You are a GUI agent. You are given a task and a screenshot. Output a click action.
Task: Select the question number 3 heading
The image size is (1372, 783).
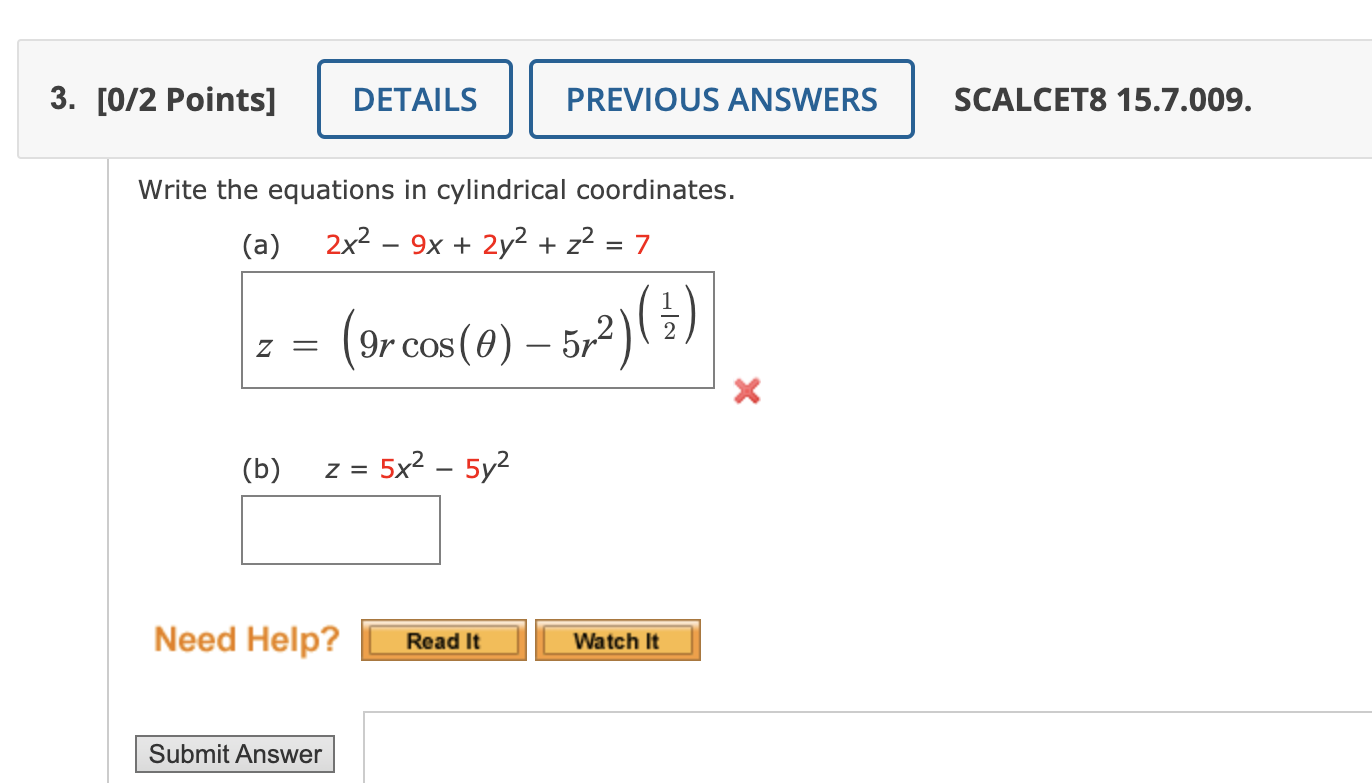pos(60,99)
